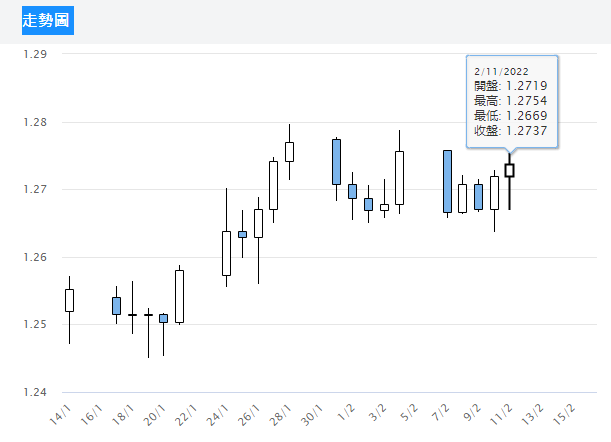Click the 1.27 y-axis price label

pyautogui.click(x=36, y=189)
